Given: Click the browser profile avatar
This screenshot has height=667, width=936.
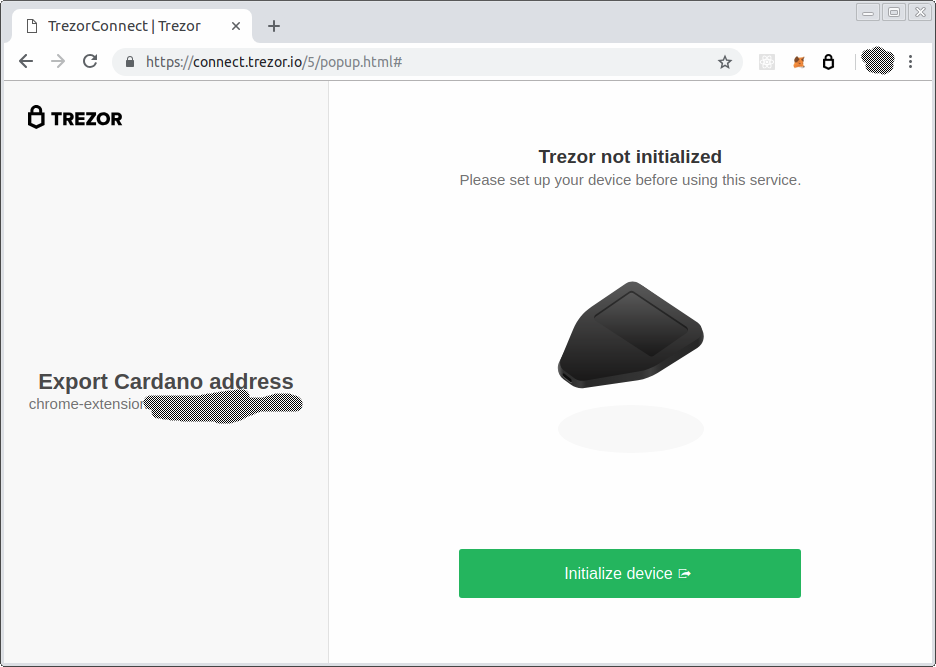Looking at the screenshot, I should 876,61.
